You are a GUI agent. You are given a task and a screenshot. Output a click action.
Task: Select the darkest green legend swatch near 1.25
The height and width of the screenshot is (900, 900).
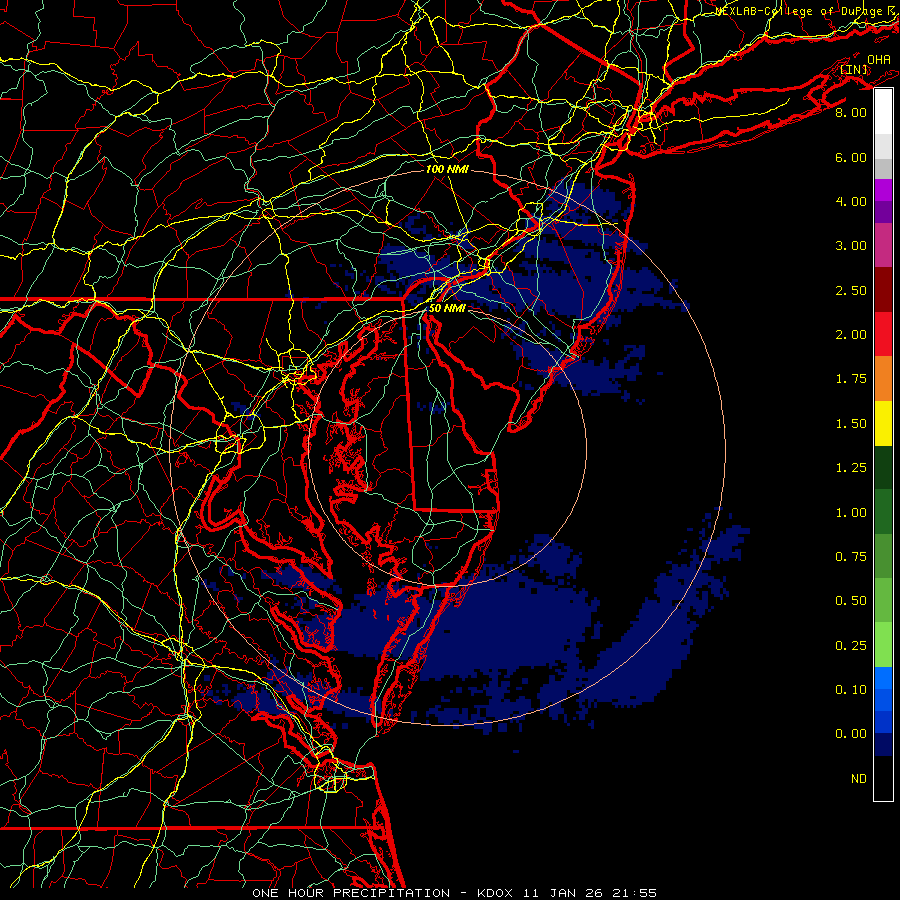pyautogui.click(x=883, y=468)
